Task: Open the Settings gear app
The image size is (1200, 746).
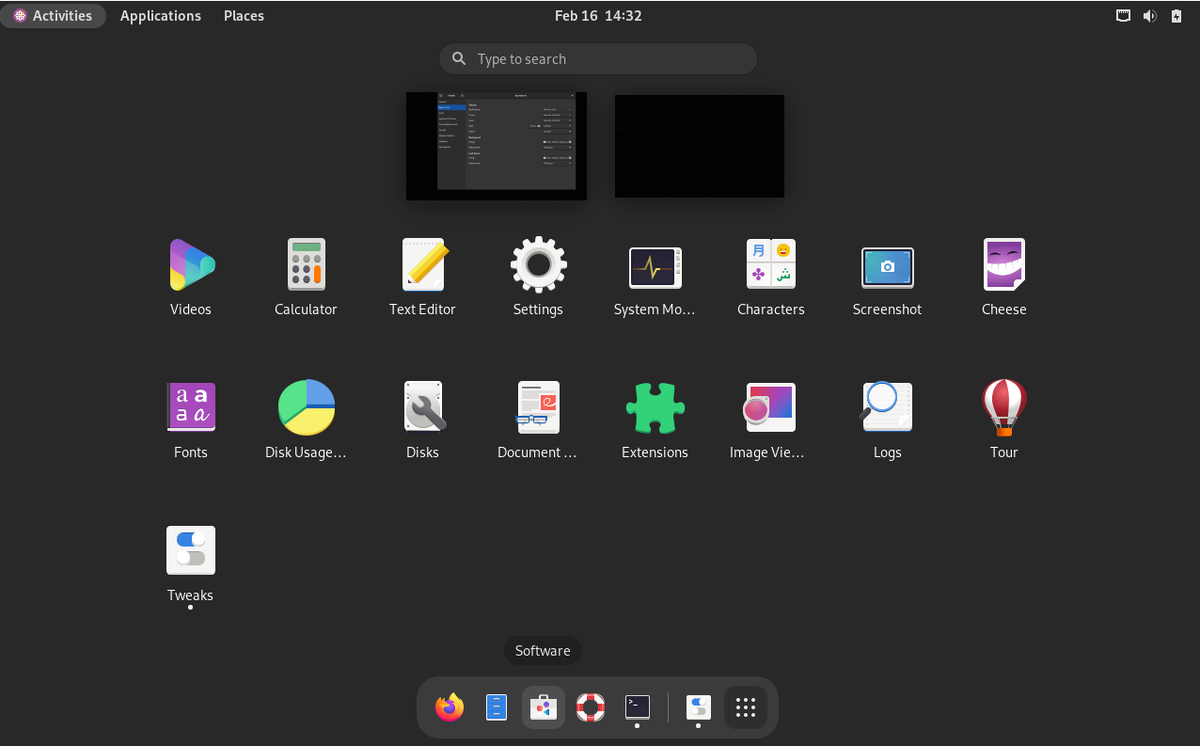Action: pyautogui.click(x=538, y=265)
